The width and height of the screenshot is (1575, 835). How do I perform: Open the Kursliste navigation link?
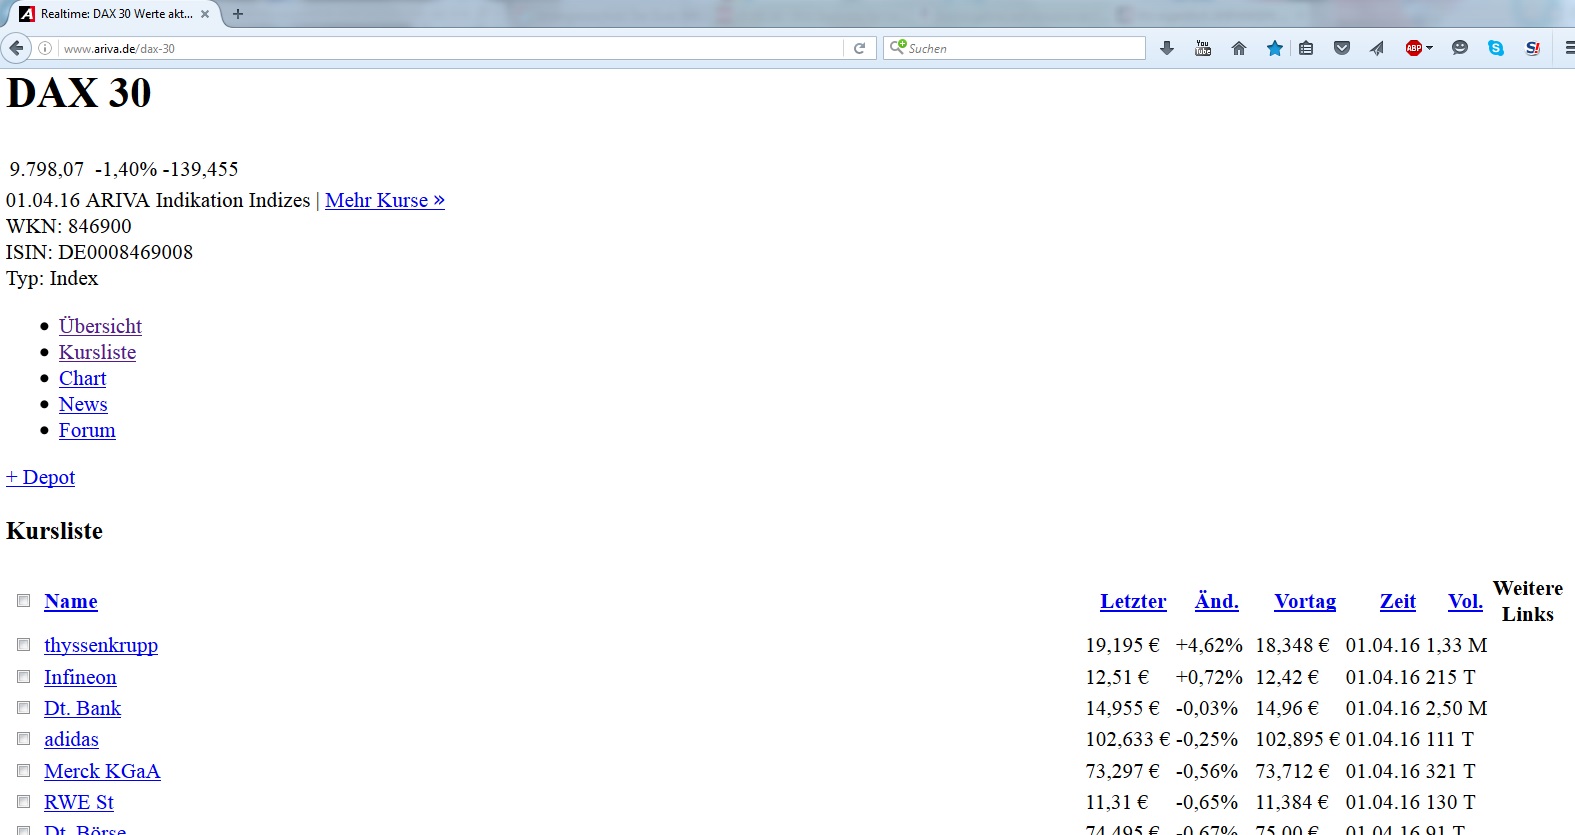tap(97, 352)
